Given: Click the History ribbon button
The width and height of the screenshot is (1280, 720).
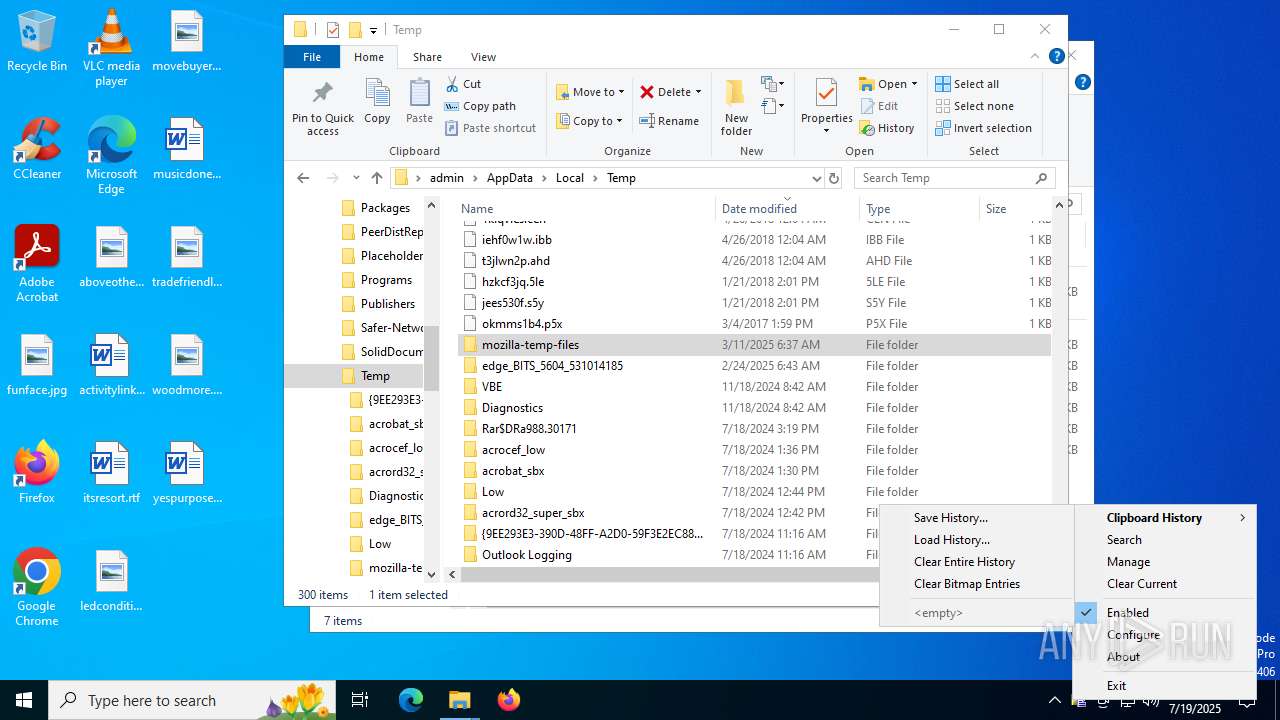Looking at the screenshot, I should pyautogui.click(x=887, y=128).
